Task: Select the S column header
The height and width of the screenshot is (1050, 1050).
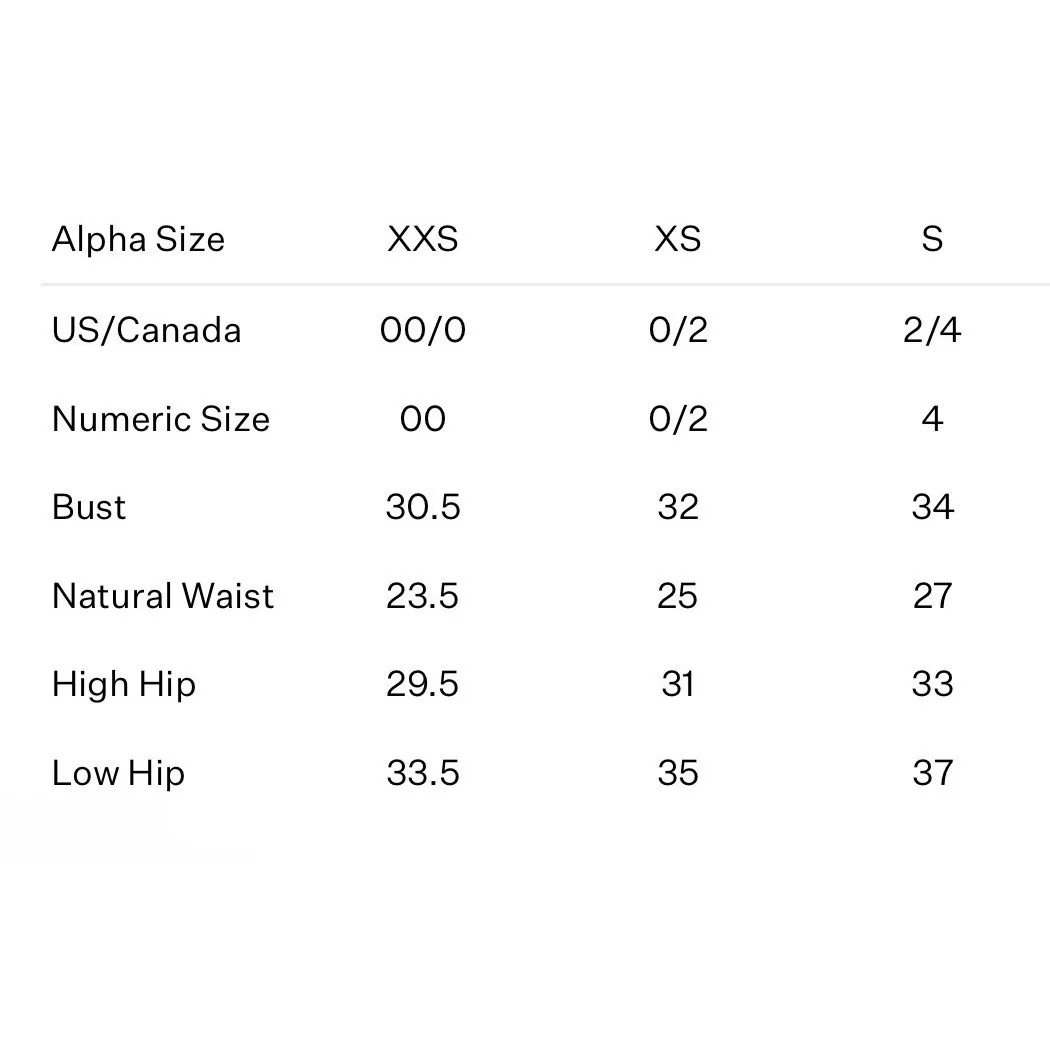Action: coord(931,240)
